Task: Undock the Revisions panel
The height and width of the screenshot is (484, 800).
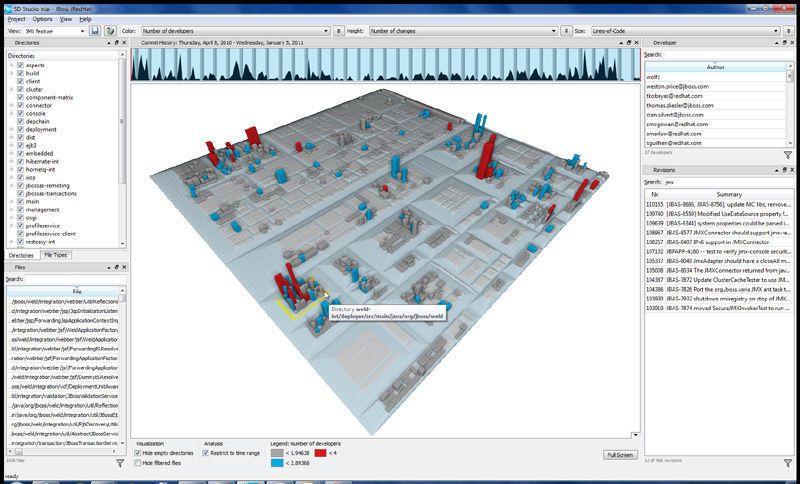Action: pyautogui.click(x=784, y=170)
